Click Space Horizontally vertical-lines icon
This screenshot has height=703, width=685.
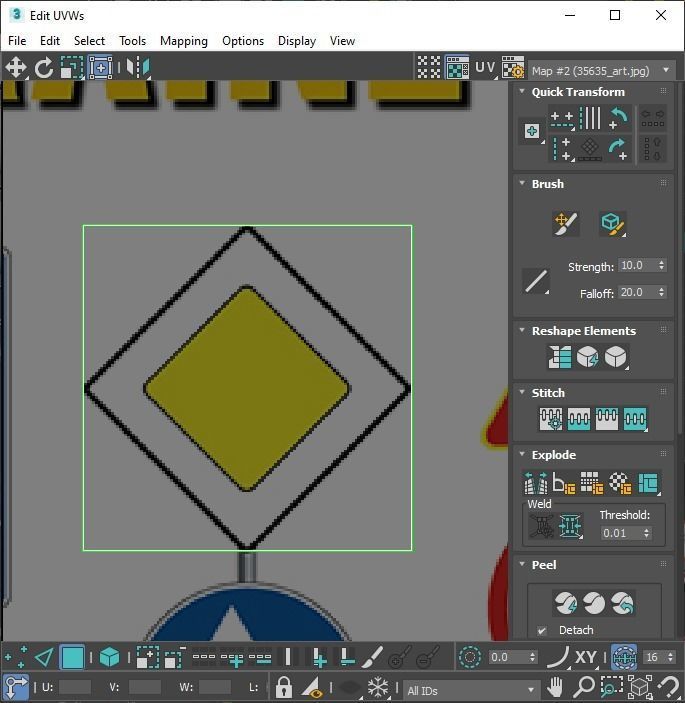(590, 118)
